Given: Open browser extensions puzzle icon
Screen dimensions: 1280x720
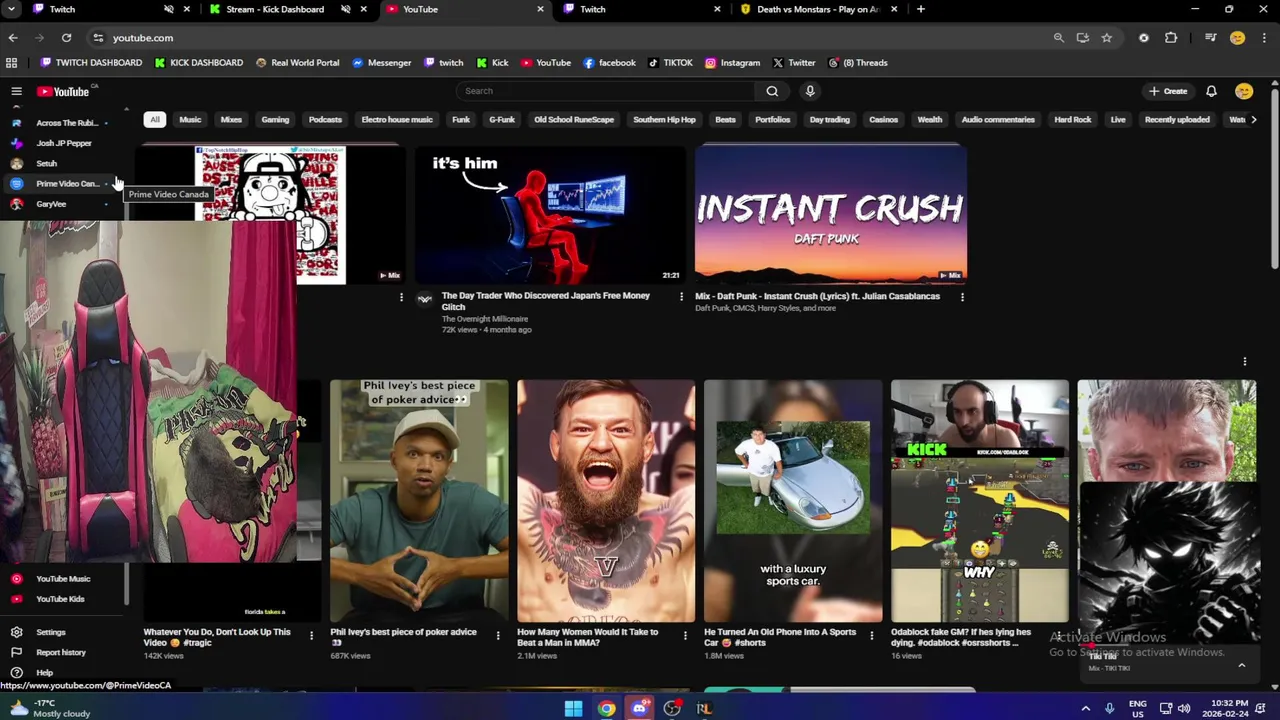Looking at the screenshot, I should [1171, 38].
